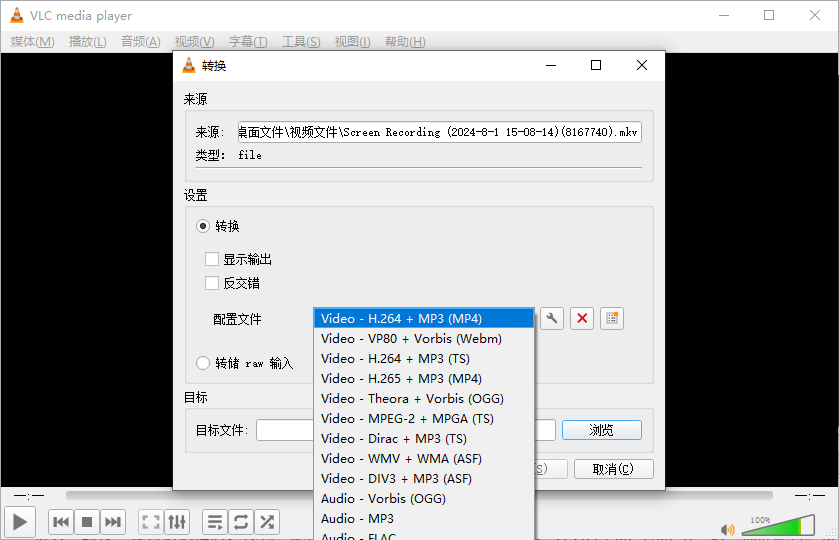Choose Video - Theora + Vorbis (OGG)
The image size is (839, 540).
424,398
